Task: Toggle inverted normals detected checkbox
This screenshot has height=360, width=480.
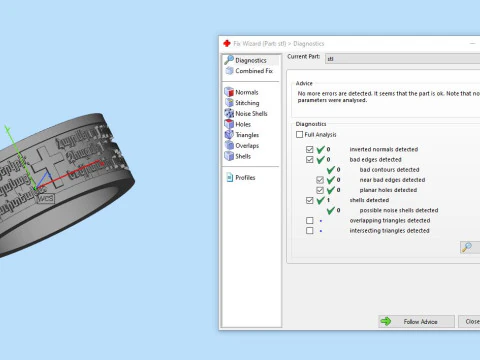Action: (x=310, y=149)
